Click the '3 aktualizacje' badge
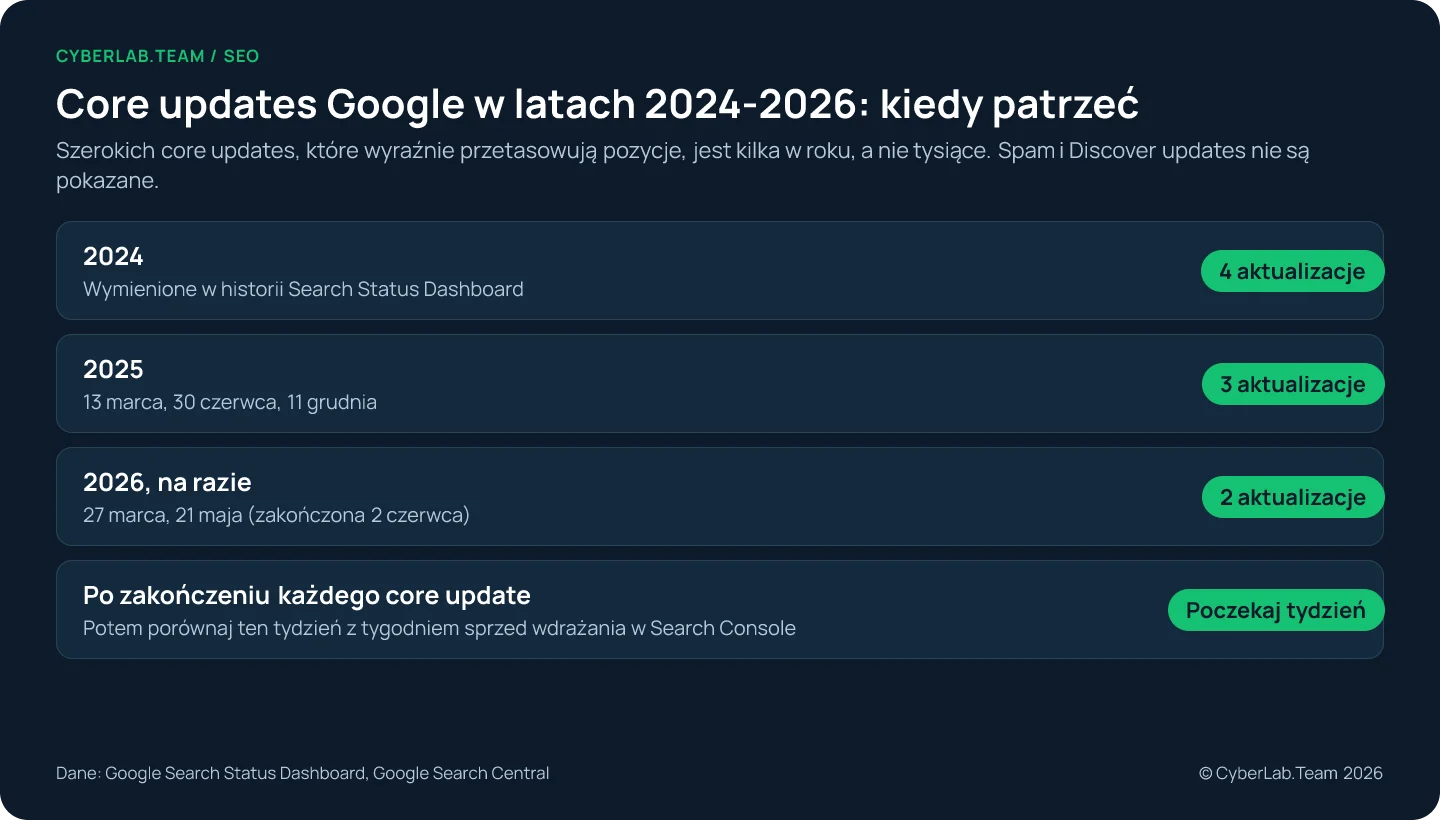1440x820 pixels. [1292, 384]
